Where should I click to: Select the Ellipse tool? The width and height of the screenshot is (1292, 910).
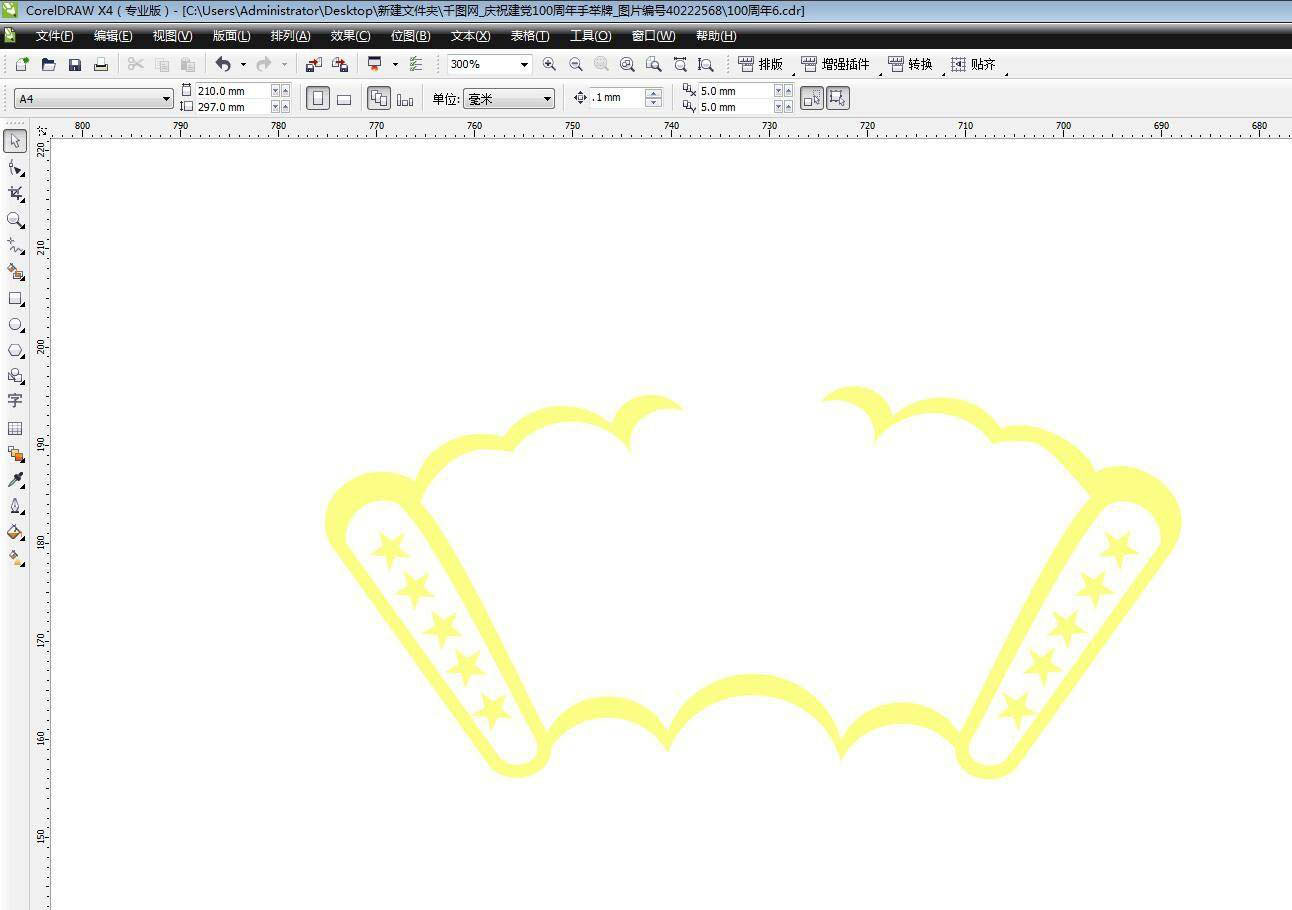click(15, 325)
